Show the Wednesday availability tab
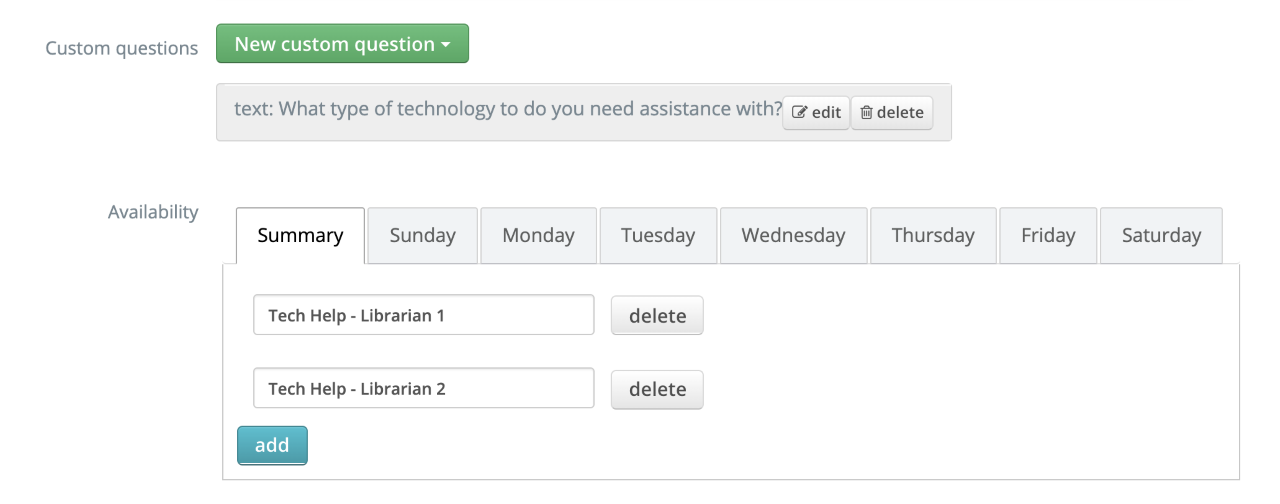This screenshot has height=504, width=1280. click(793, 236)
